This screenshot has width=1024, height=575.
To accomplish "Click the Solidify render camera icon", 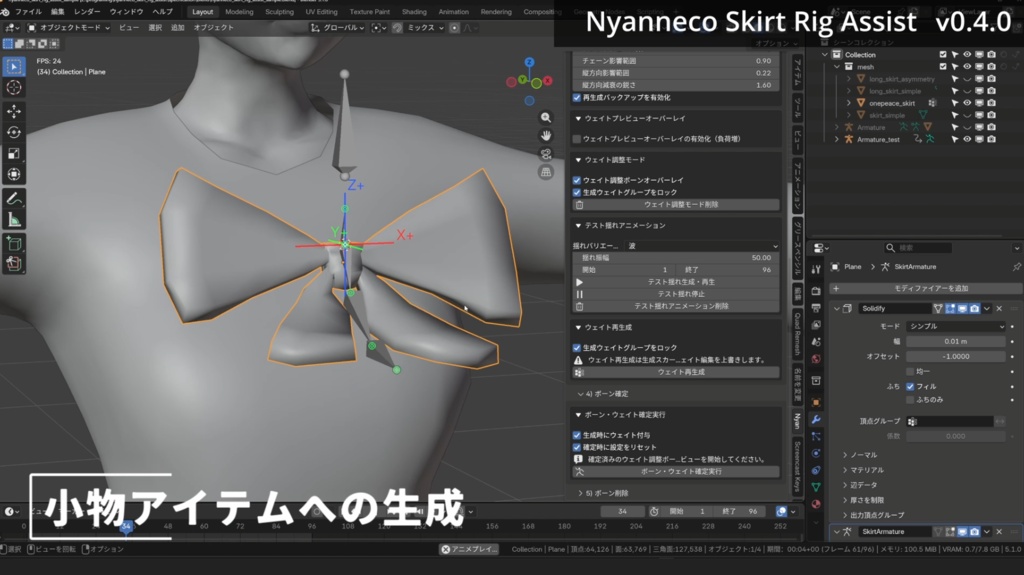I will click(974, 308).
